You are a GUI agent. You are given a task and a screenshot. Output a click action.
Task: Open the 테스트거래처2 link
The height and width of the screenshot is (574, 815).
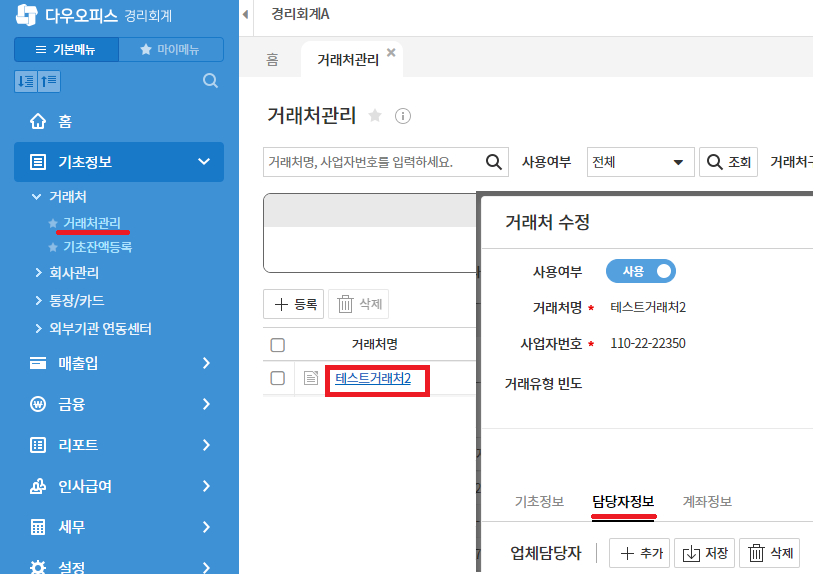[373, 378]
